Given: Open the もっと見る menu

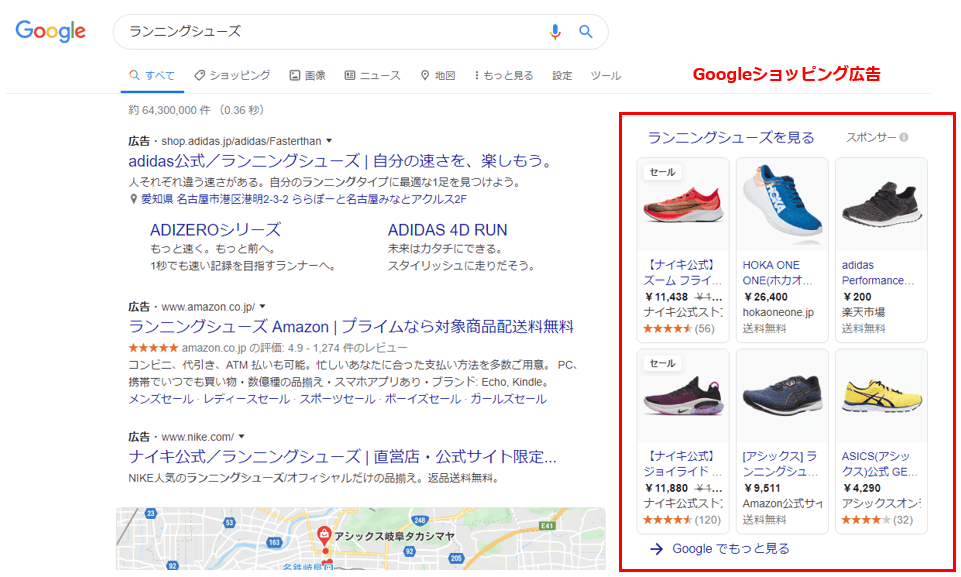Looking at the screenshot, I should (503, 75).
